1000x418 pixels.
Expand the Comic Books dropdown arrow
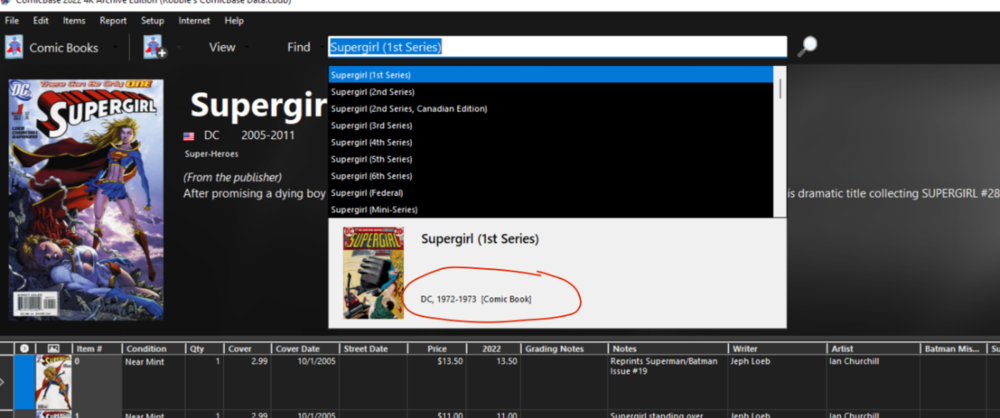tap(115, 47)
